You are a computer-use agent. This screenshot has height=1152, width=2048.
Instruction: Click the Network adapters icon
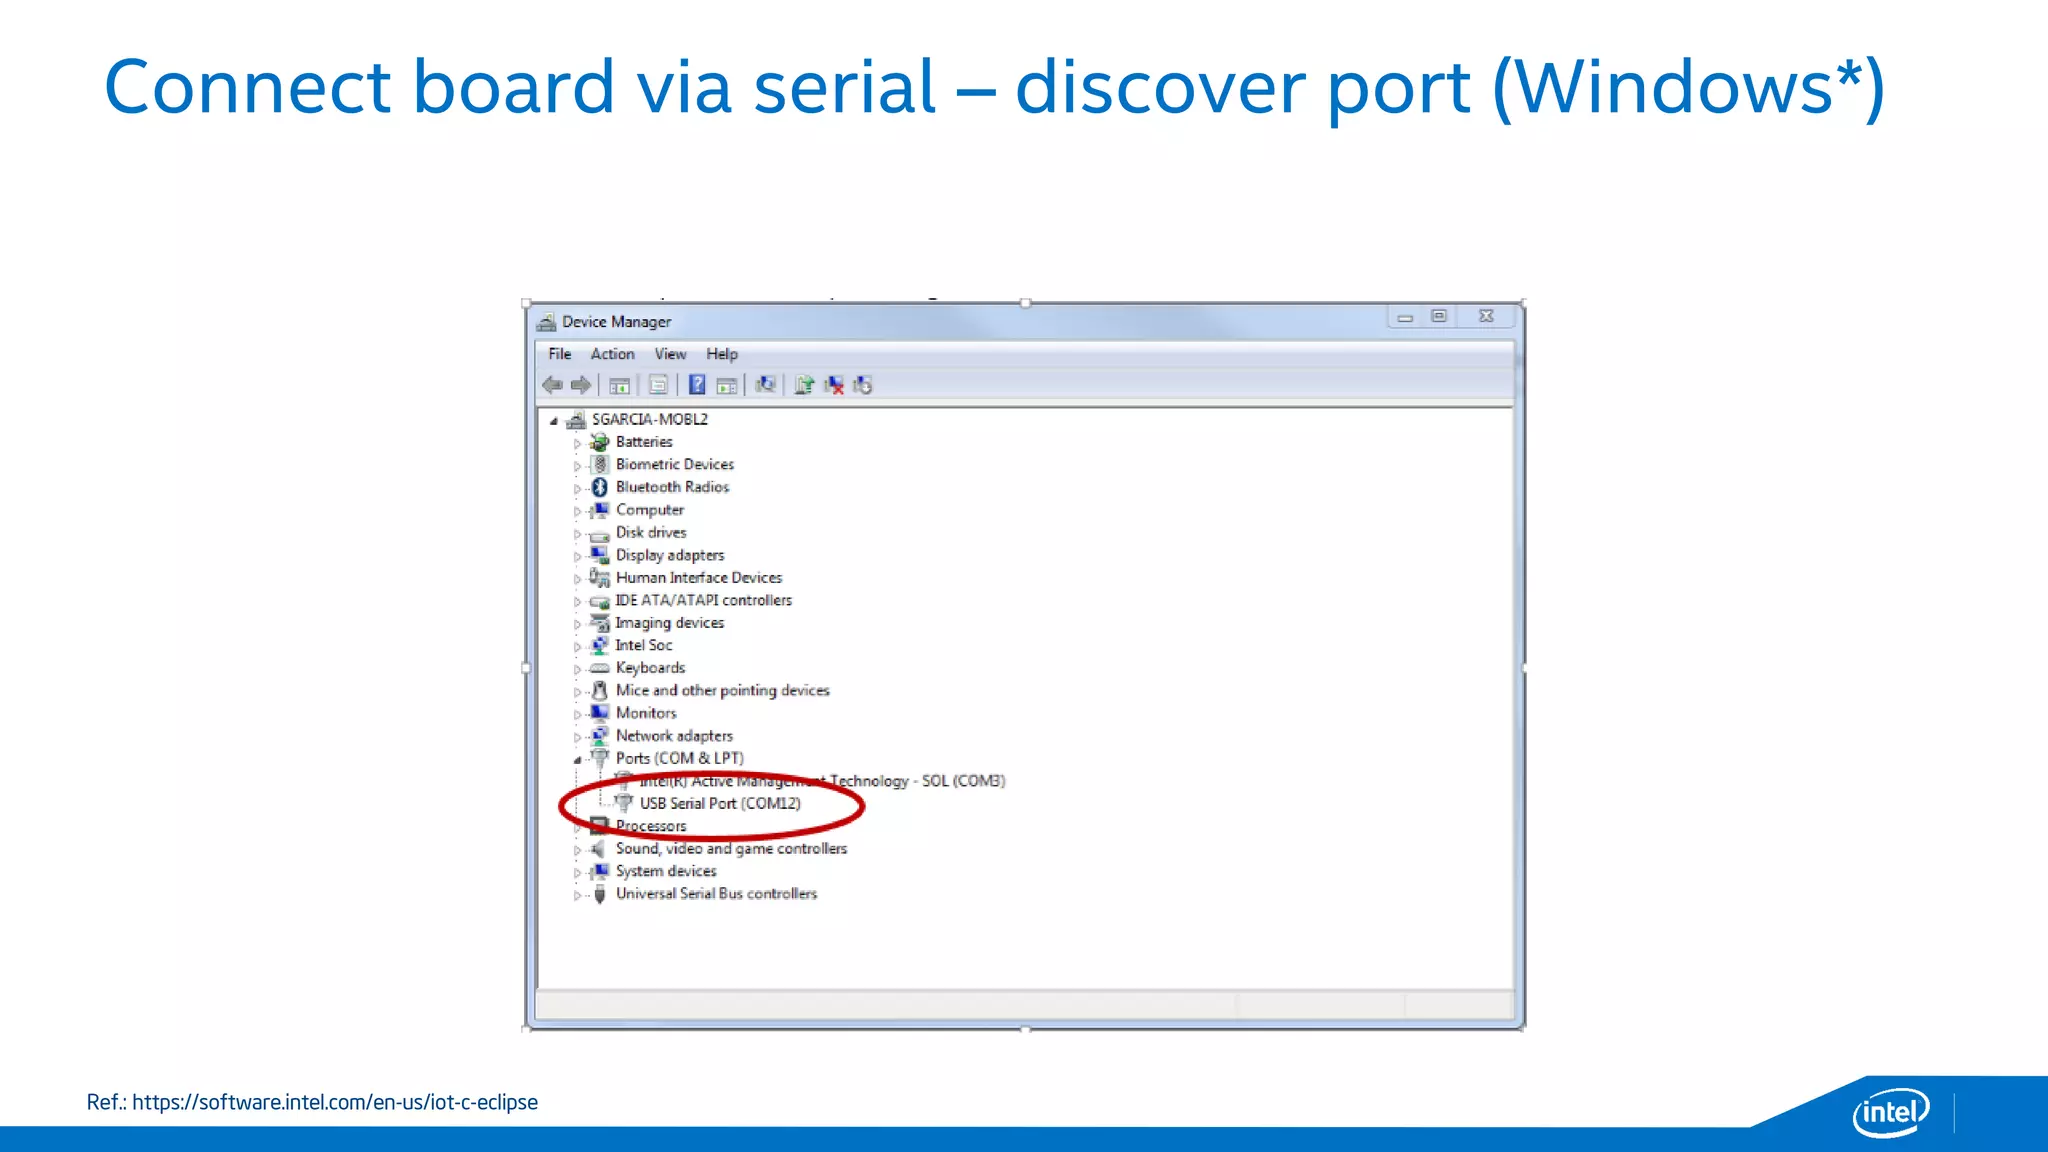click(x=599, y=736)
